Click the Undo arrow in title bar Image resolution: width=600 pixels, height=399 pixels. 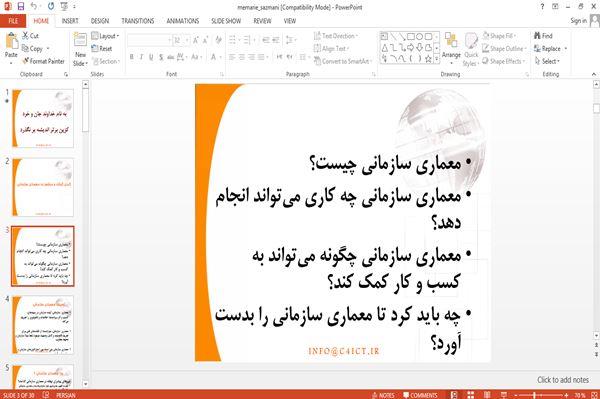(x=34, y=6)
